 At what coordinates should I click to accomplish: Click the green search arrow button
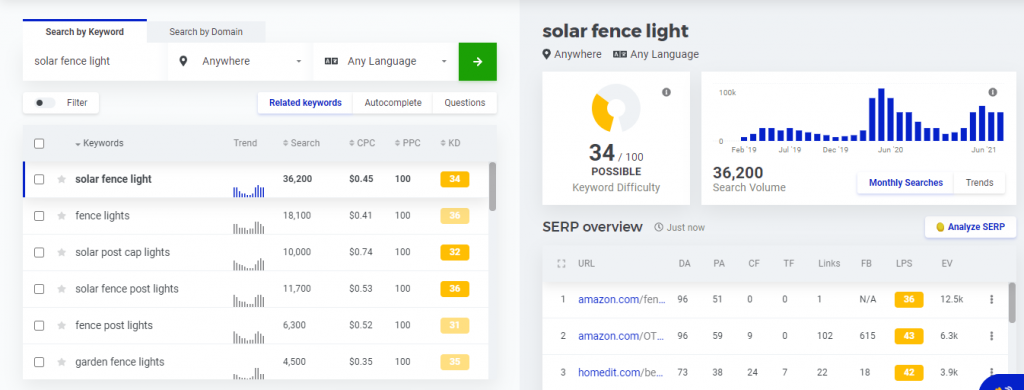[x=477, y=61]
